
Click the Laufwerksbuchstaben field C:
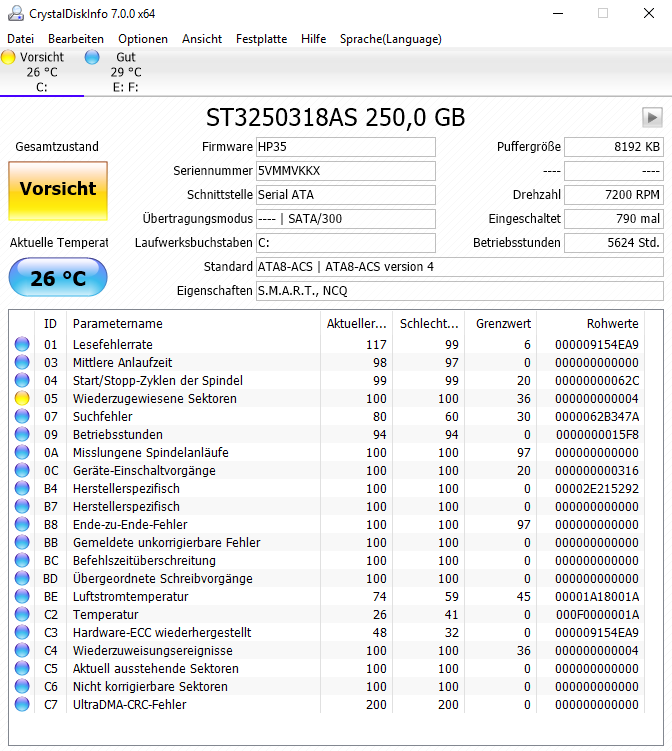[x=345, y=242]
